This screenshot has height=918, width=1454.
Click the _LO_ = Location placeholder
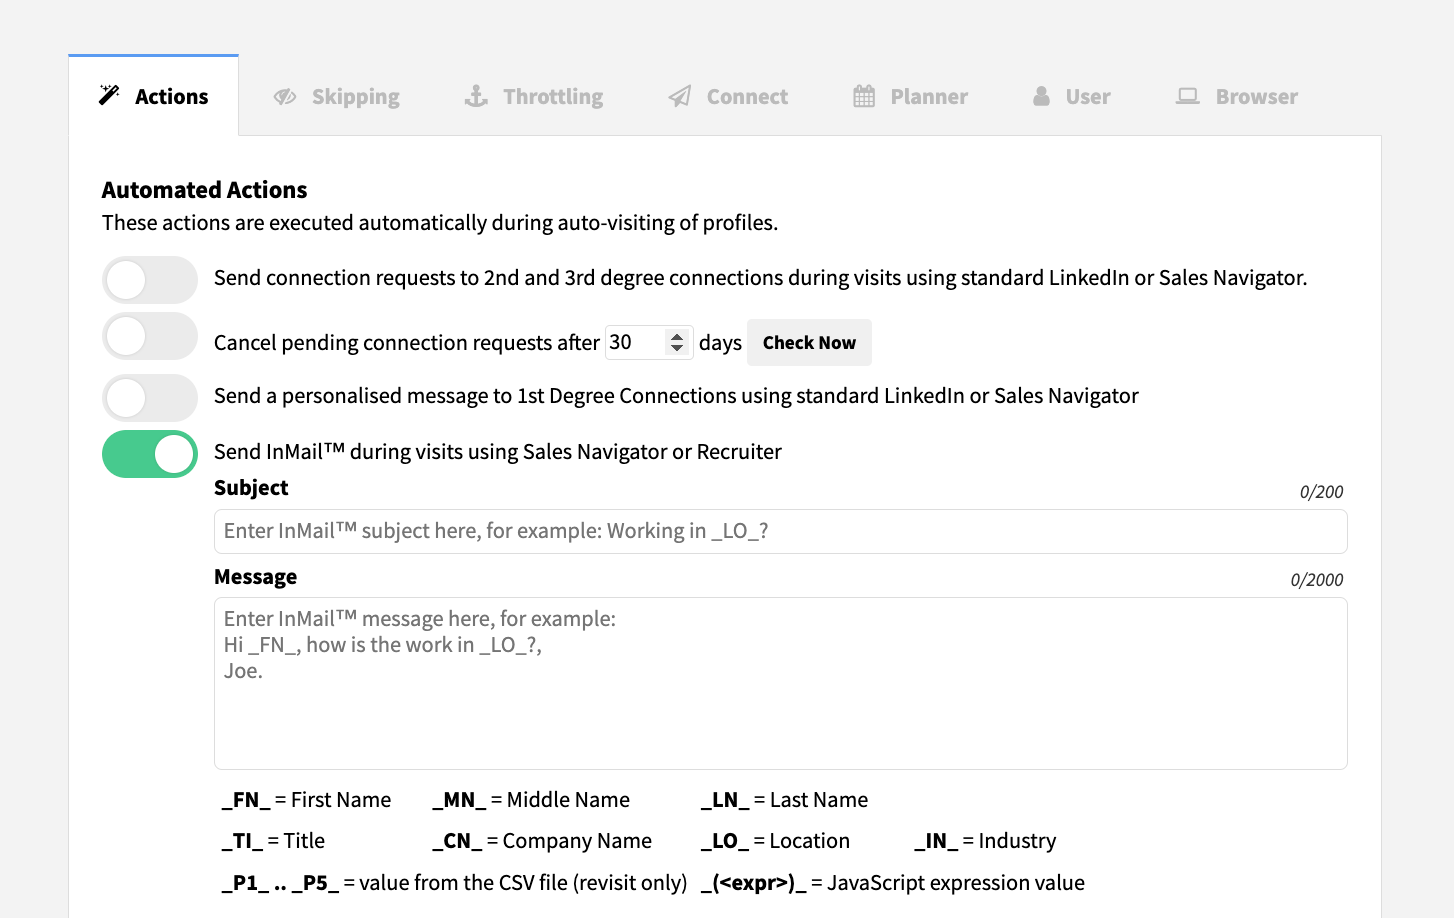pyautogui.click(x=775, y=841)
